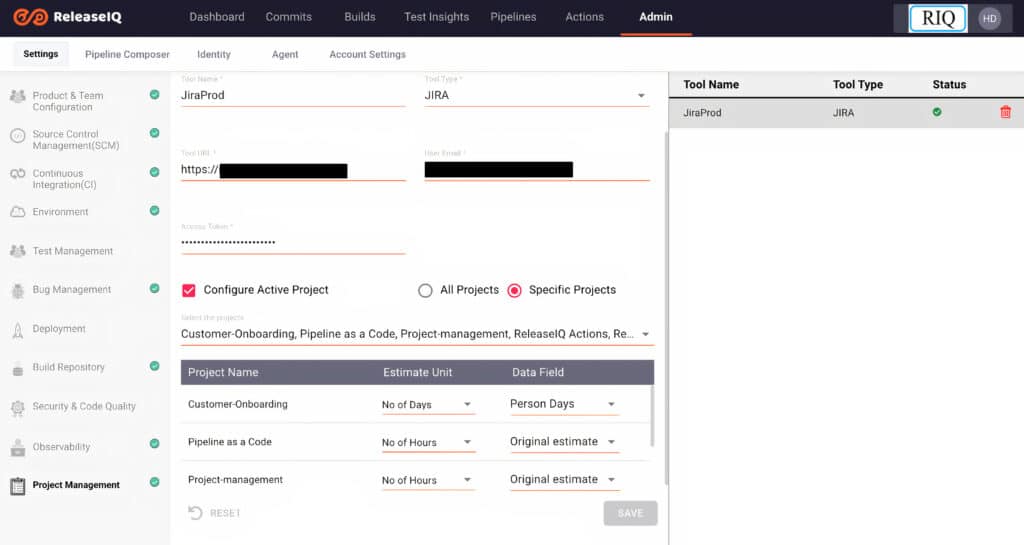Image resolution: width=1024 pixels, height=545 pixels.
Task: Click green check next to Observability
Action: click(x=155, y=444)
